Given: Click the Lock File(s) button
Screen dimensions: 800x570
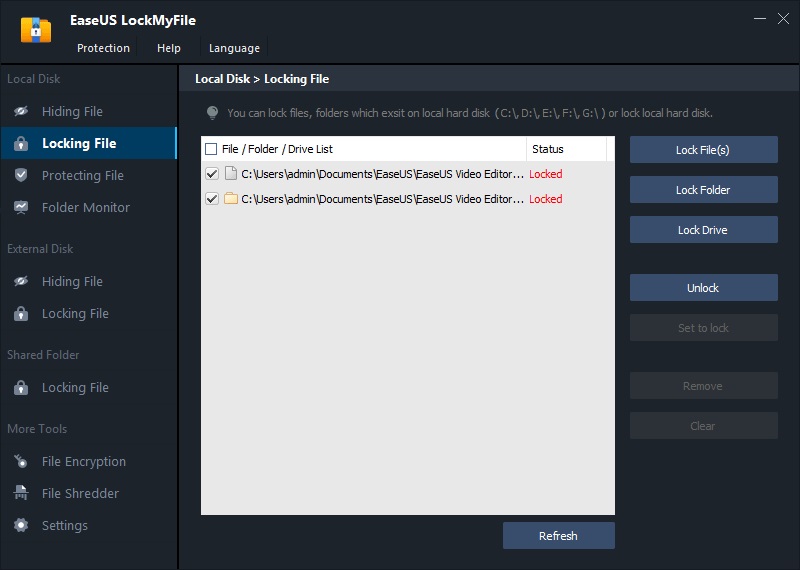Looking at the screenshot, I should tap(704, 150).
